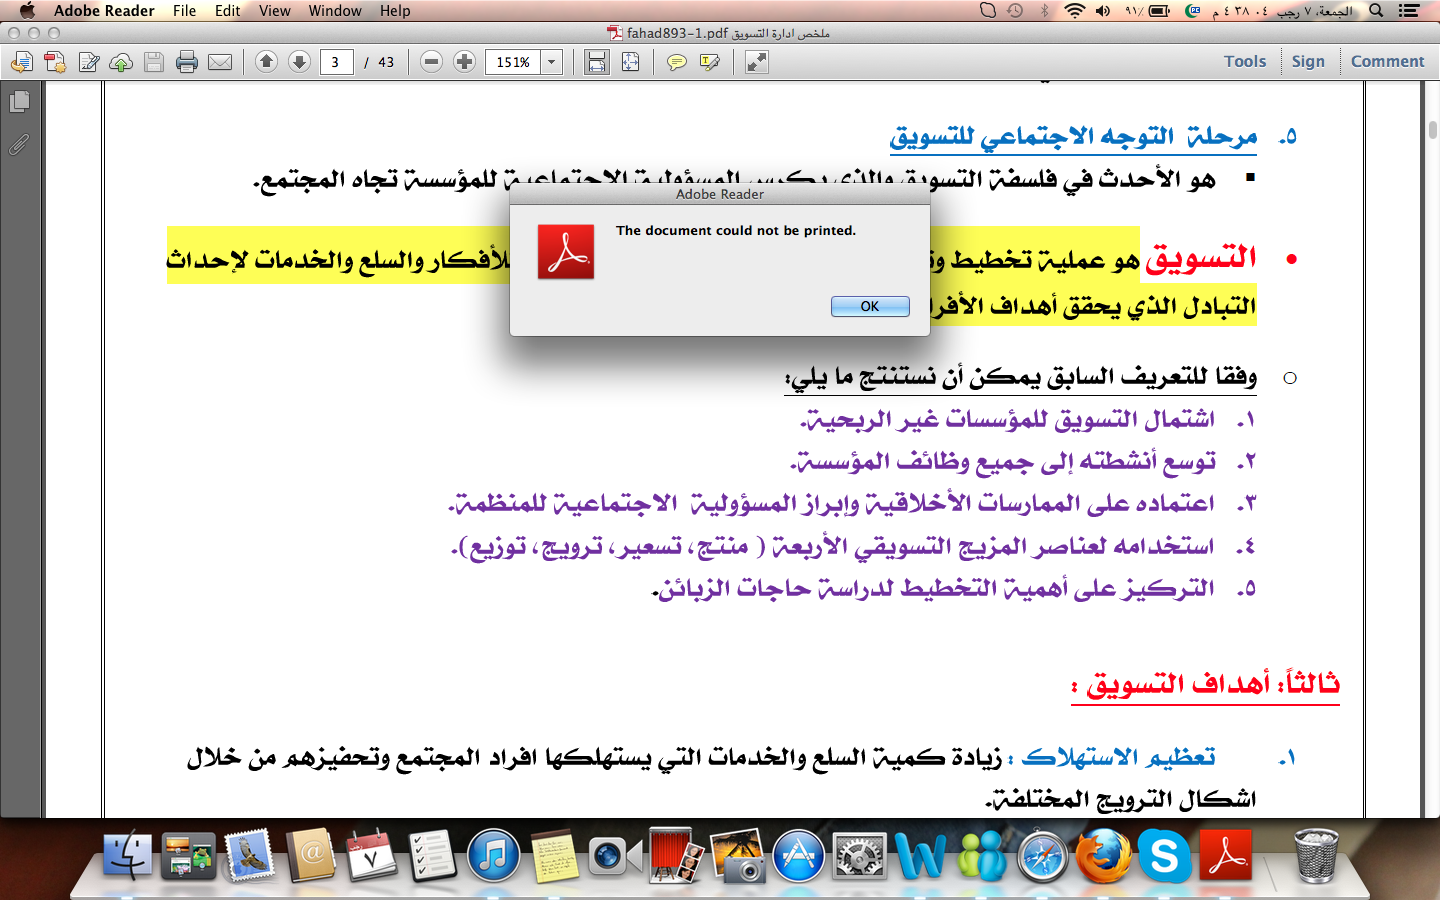The image size is (1440, 900).
Task: Switch to read mode view
Action: click(x=757, y=62)
